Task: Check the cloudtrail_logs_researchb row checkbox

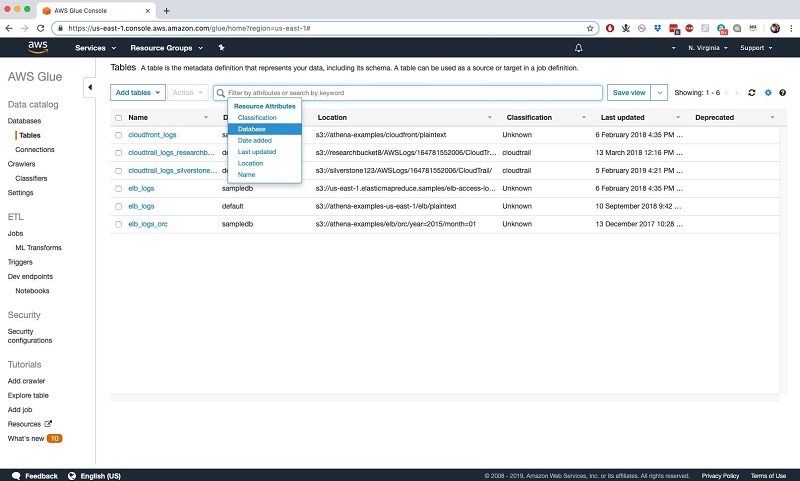Action: click(118, 153)
